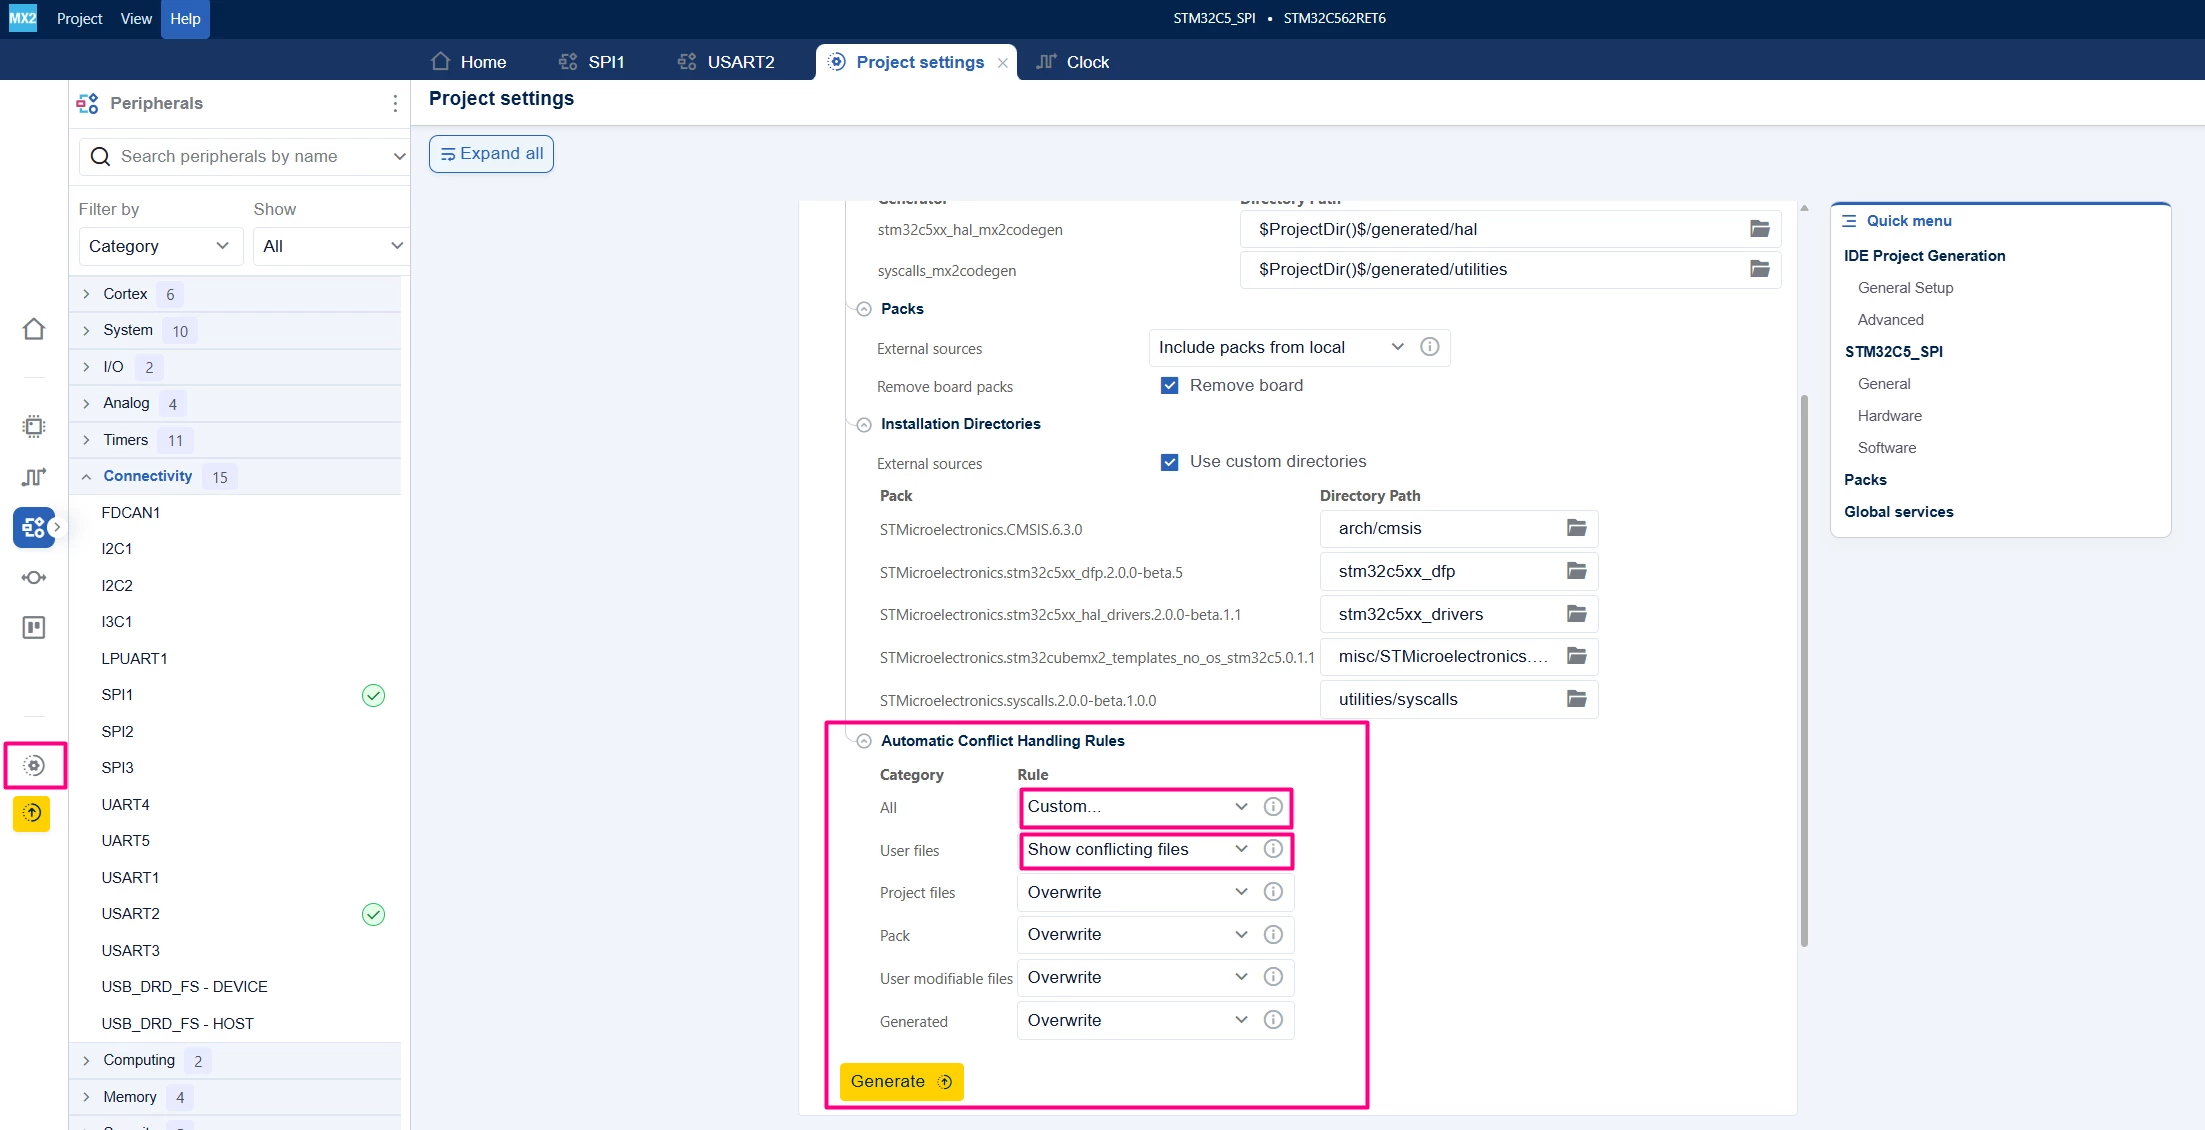Jump to General Setup in Quick menu
2205x1130 pixels.
pyautogui.click(x=1905, y=288)
